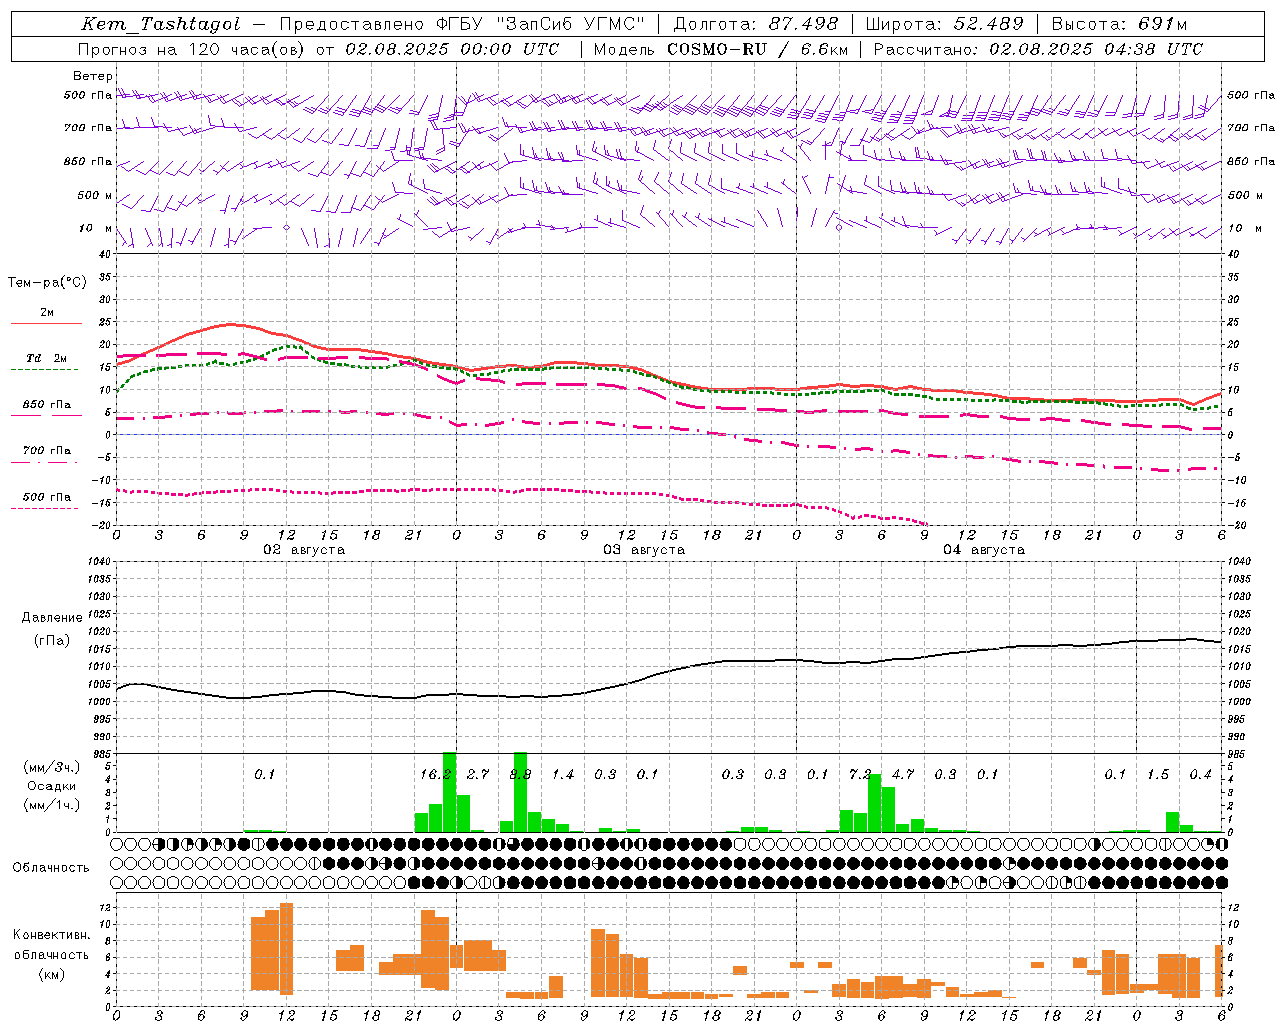Click the Давление panel label

pyautogui.click(x=52, y=618)
